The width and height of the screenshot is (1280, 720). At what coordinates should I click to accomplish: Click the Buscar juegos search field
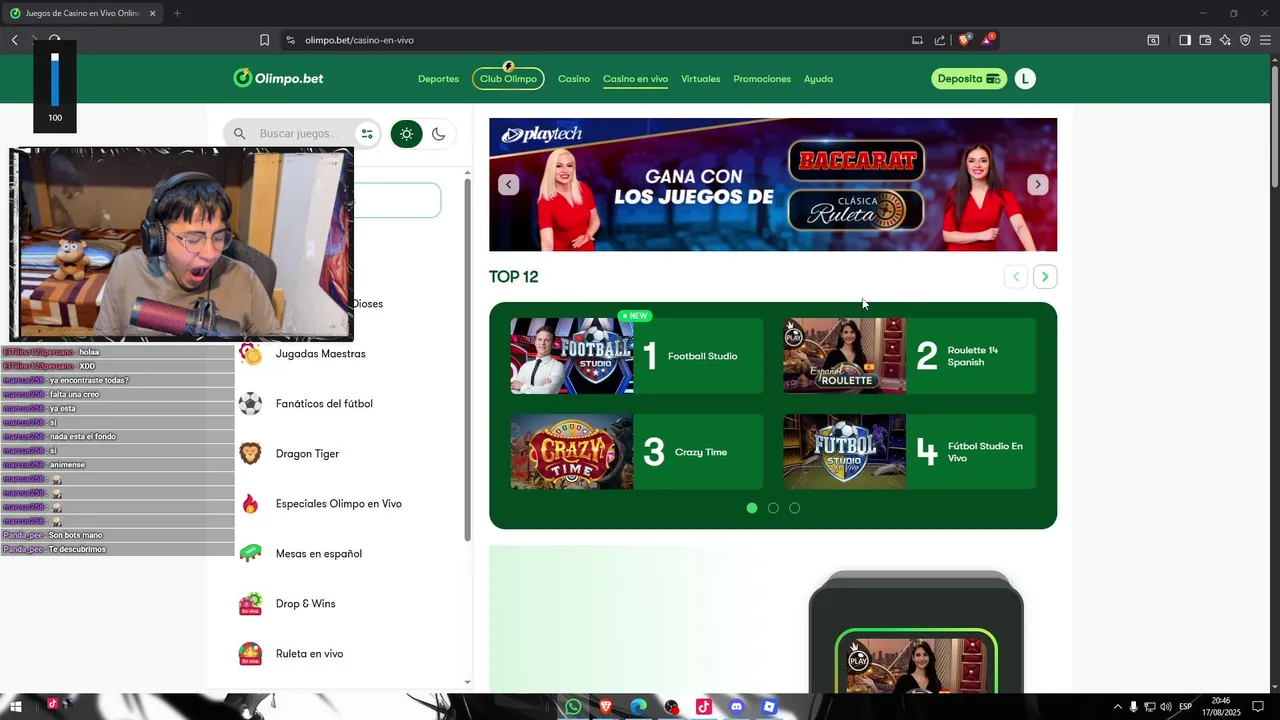[300, 134]
